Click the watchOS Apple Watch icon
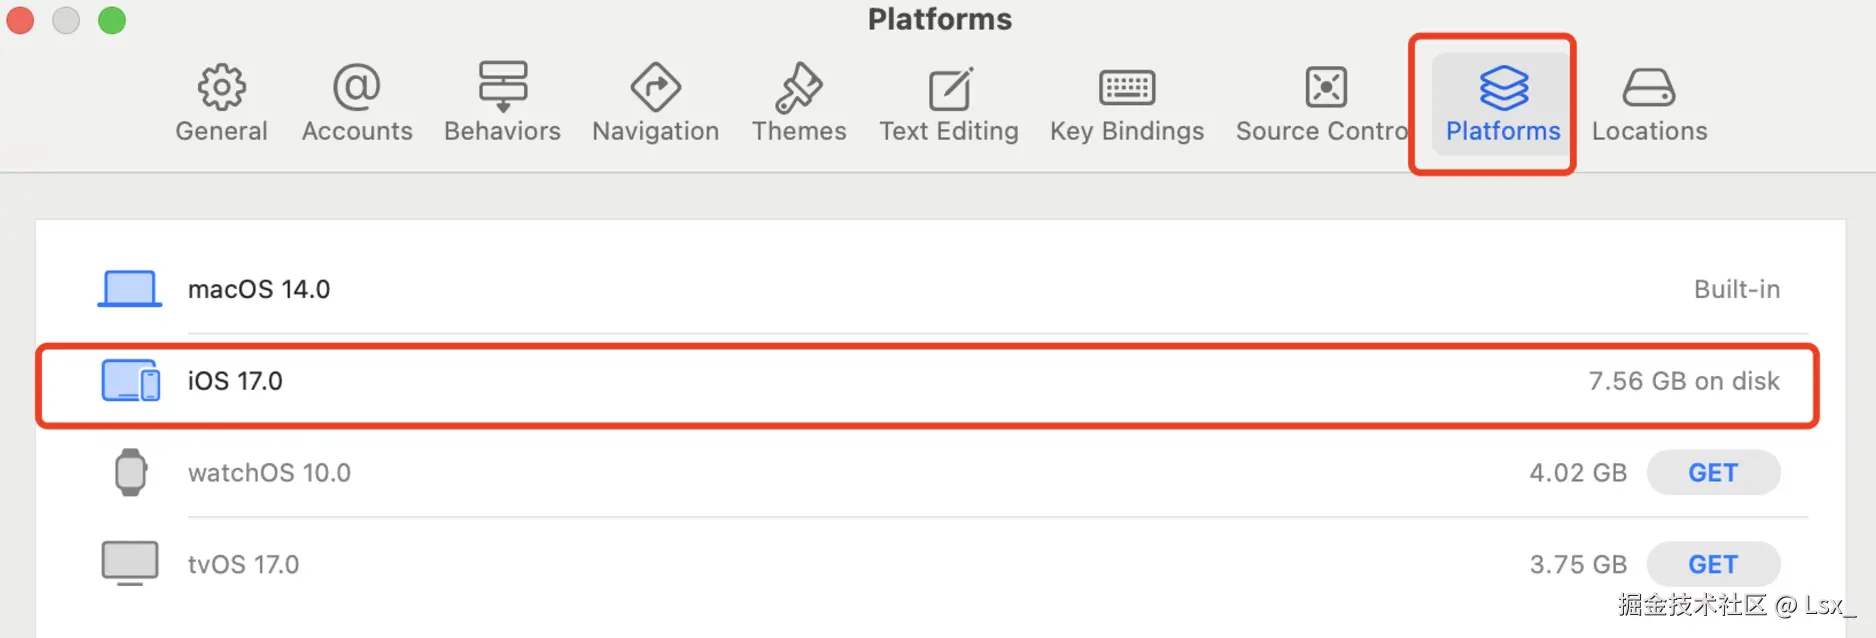The height and width of the screenshot is (638, 1876). [x=130, y=473]
